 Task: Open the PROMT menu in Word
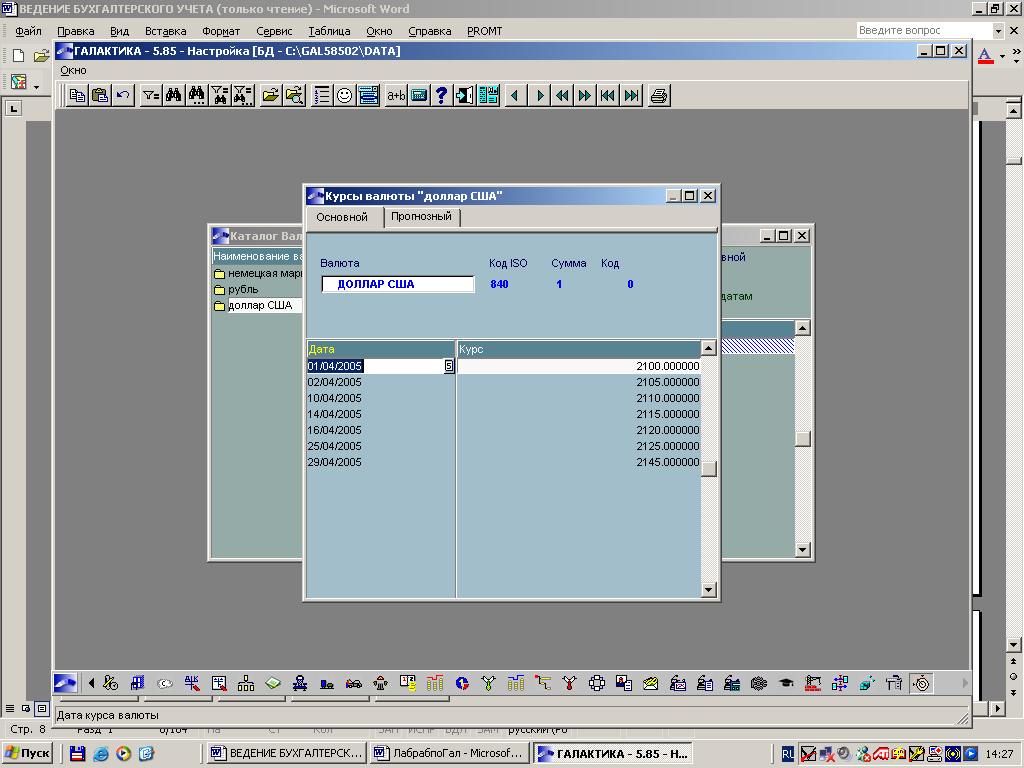(485, 31)
